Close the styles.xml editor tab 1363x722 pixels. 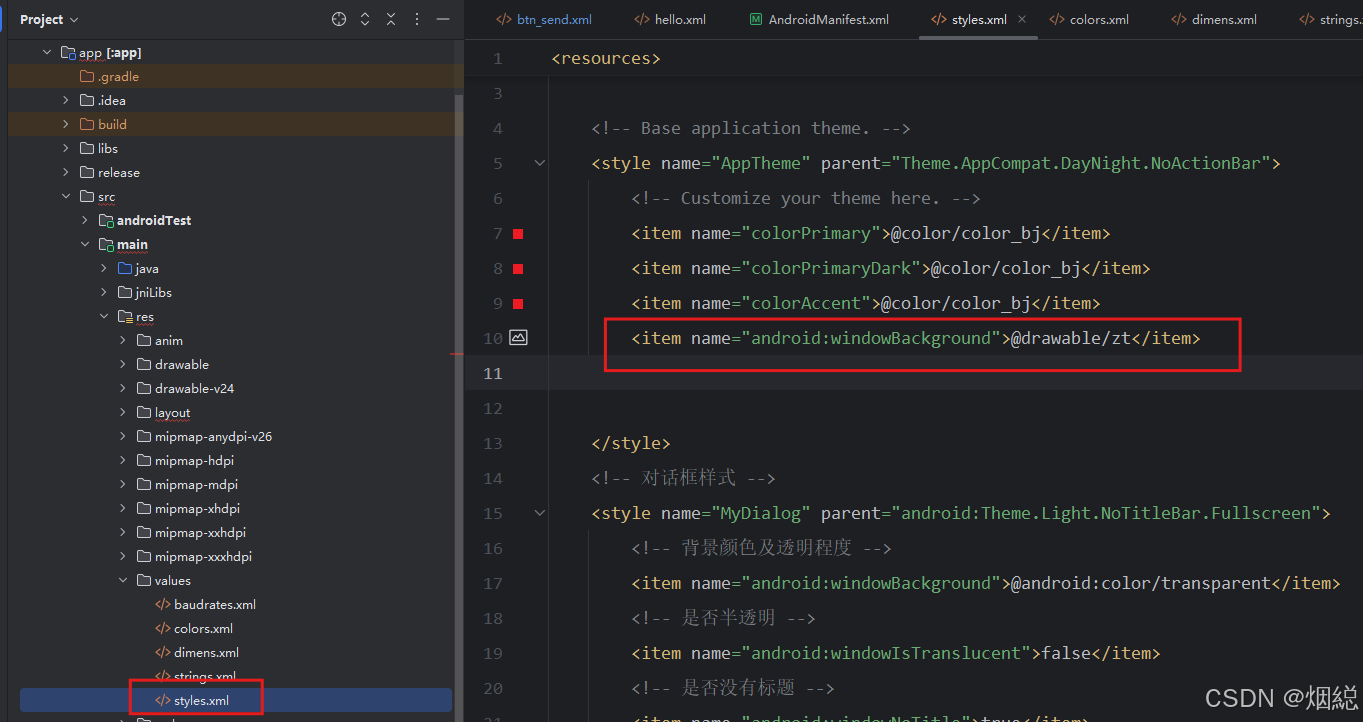[1021, 19]
